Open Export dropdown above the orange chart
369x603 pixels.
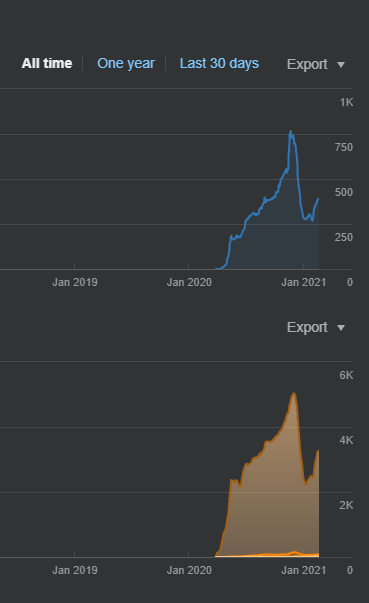coord(316,327)
